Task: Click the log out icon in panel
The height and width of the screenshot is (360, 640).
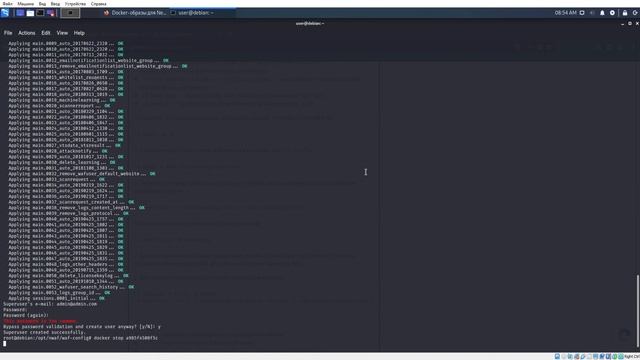Action: pyautogui.click(x=635, y=13)
